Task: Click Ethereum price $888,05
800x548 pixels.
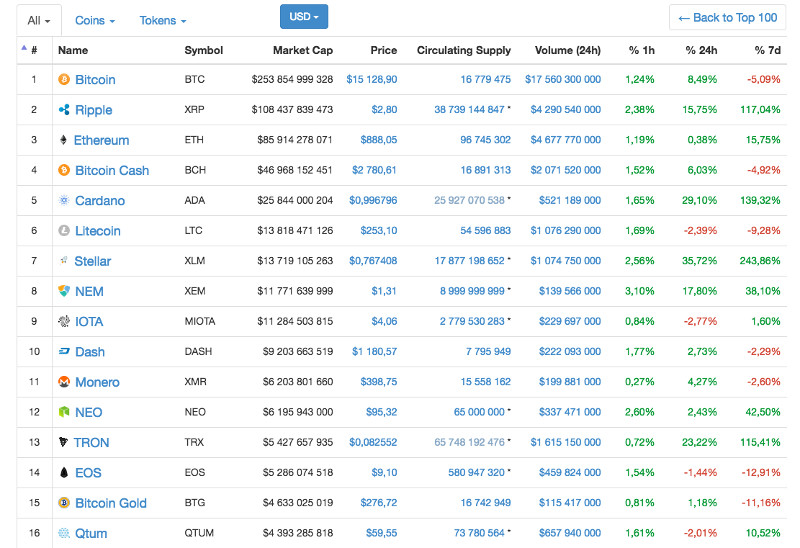Action: [x=379, y=140]
